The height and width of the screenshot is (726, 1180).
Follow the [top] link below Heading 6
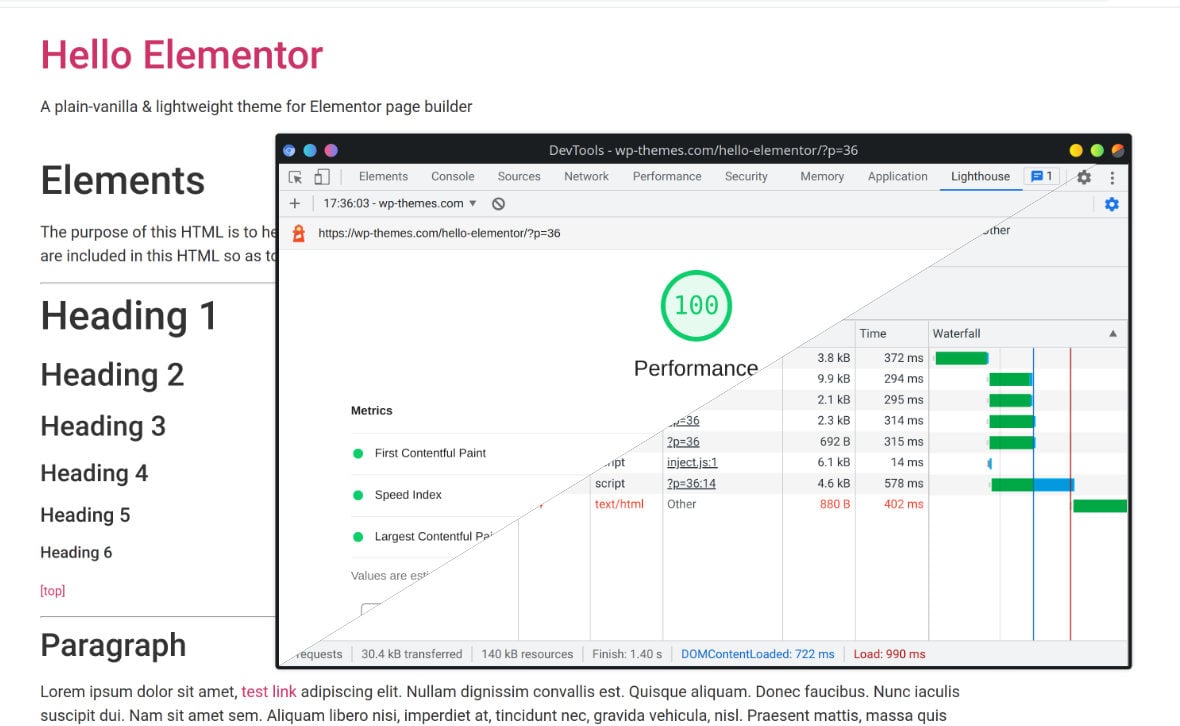point(53,591)
